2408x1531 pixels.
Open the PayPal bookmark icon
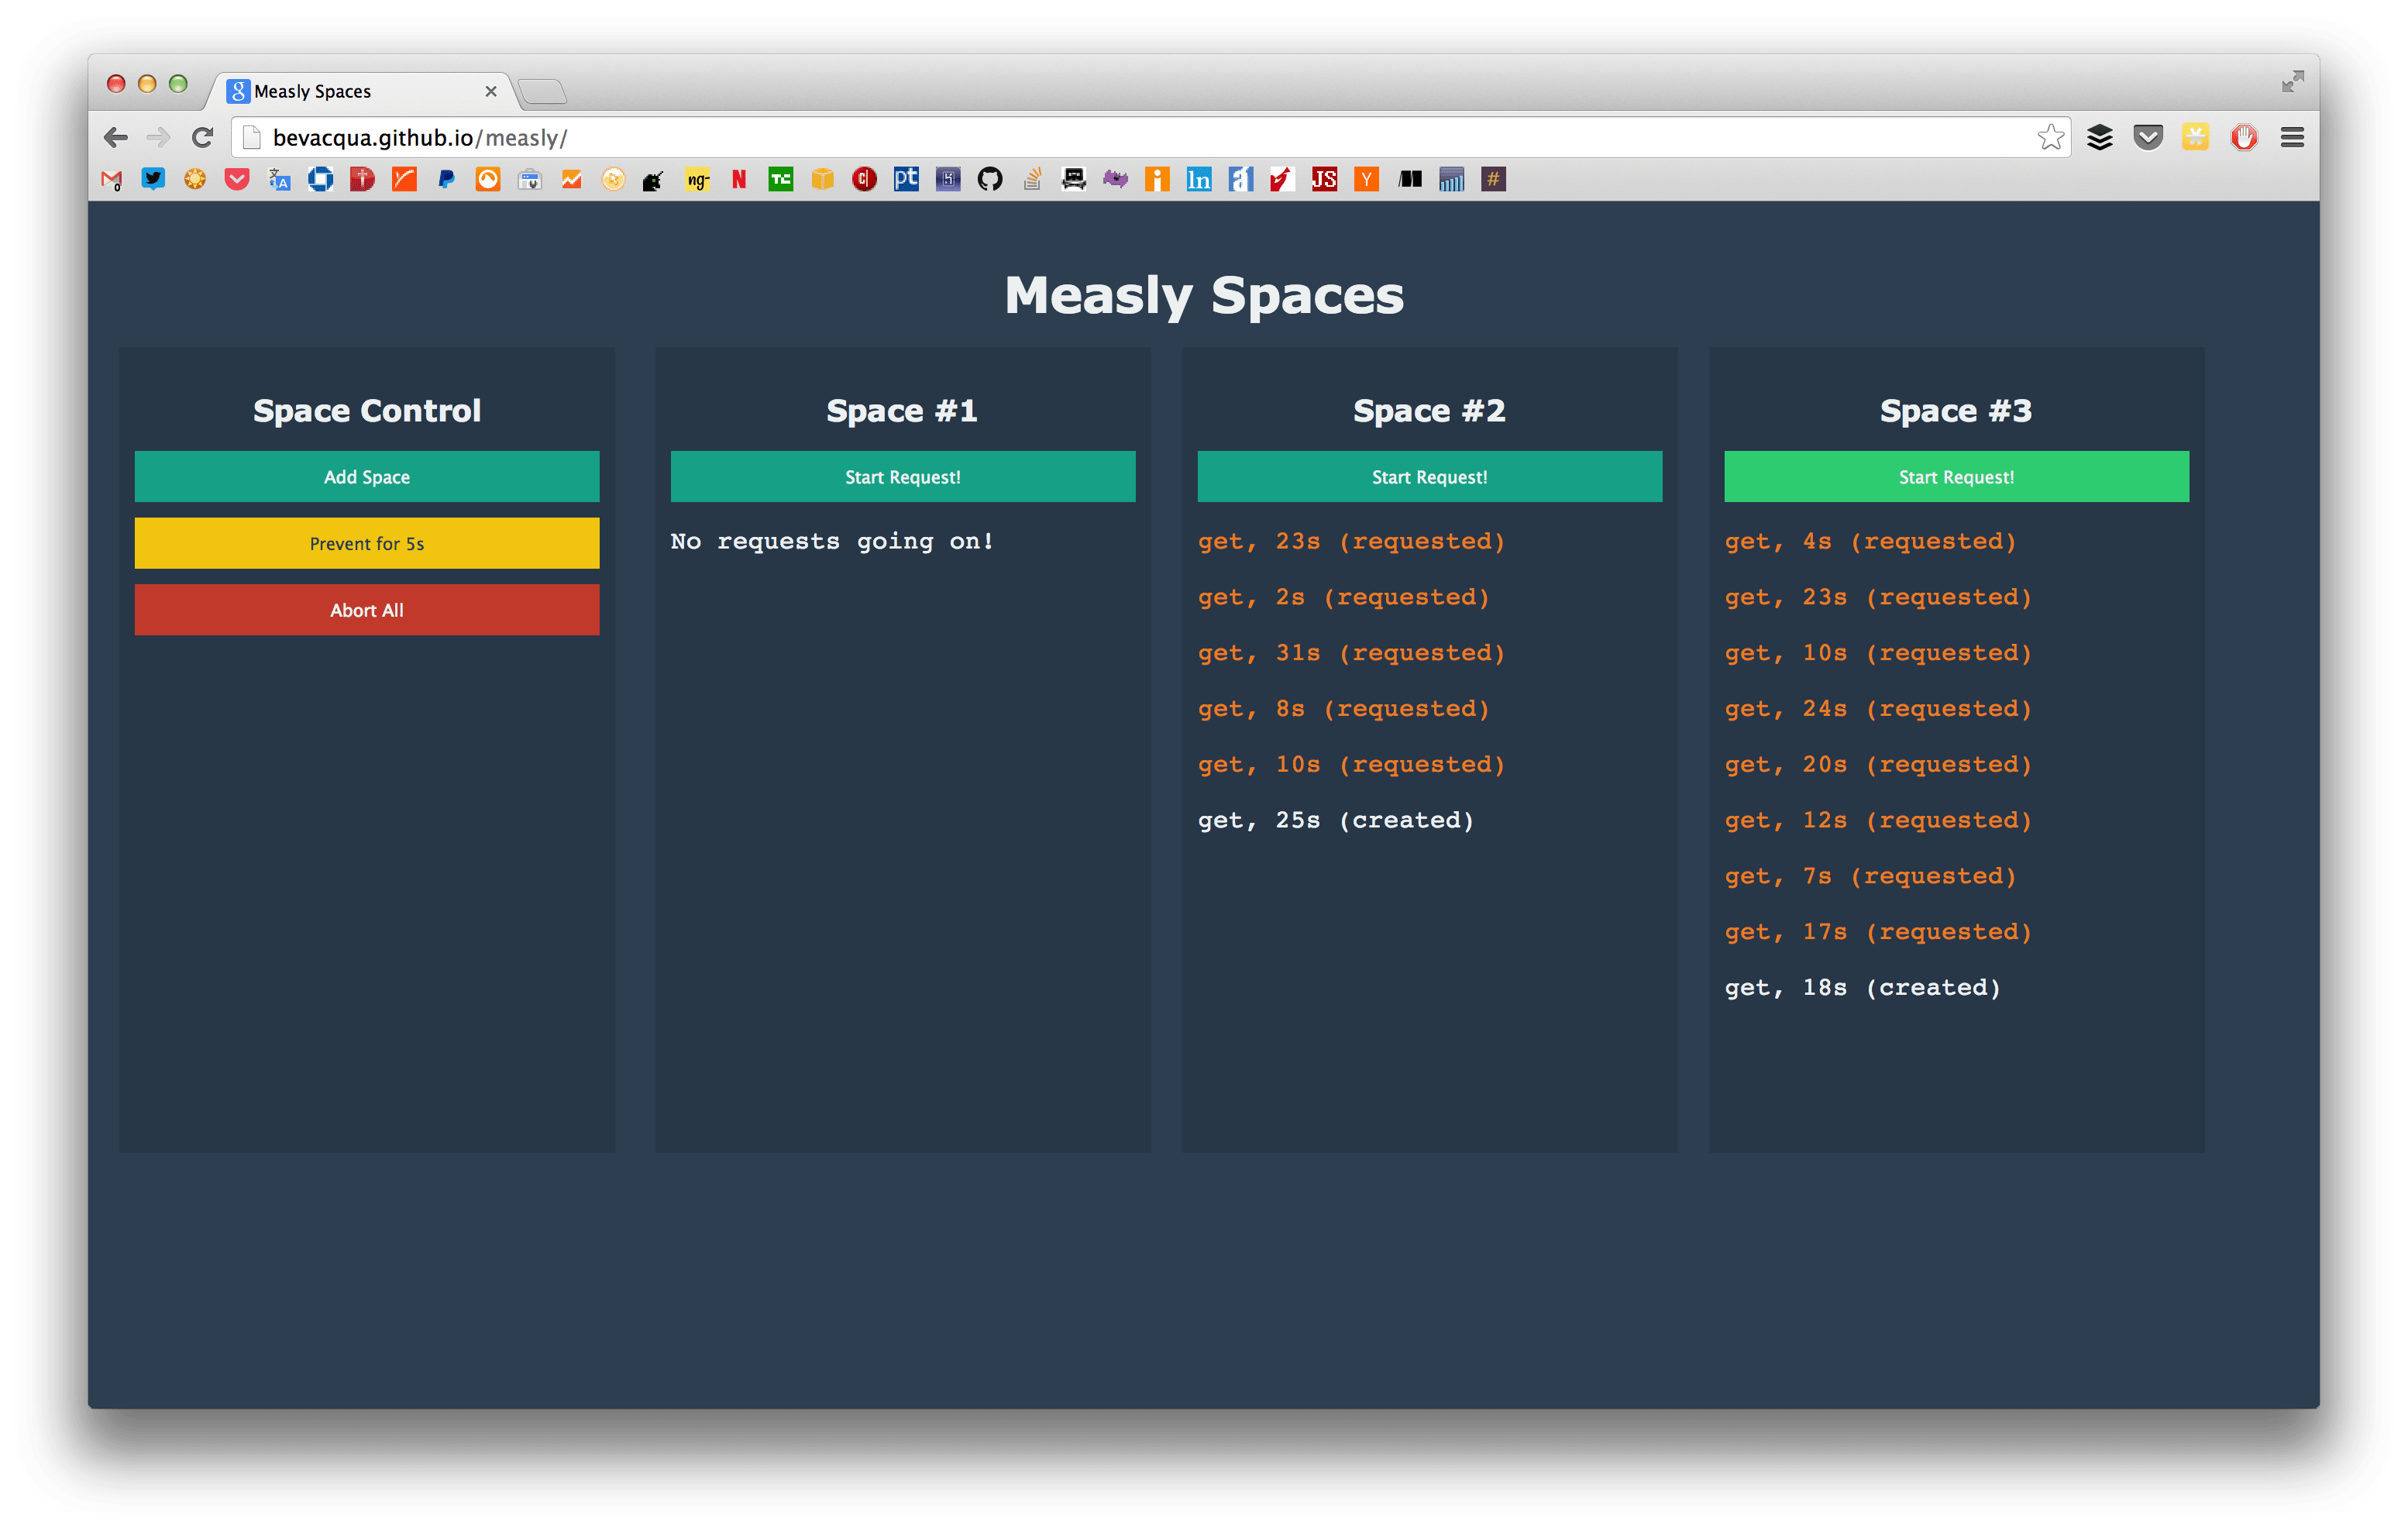coord(446,180)
